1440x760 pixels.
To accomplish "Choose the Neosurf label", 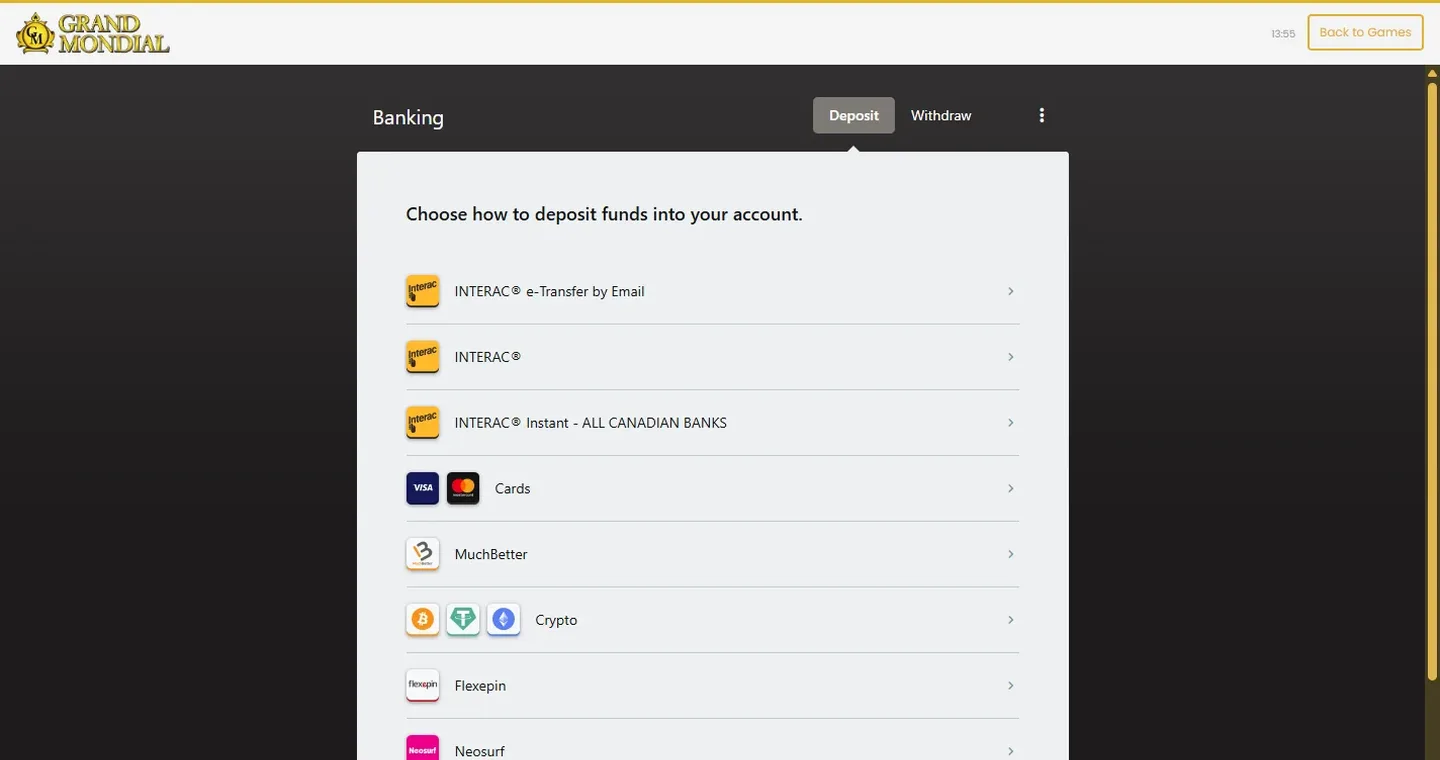I will (479, 751).
